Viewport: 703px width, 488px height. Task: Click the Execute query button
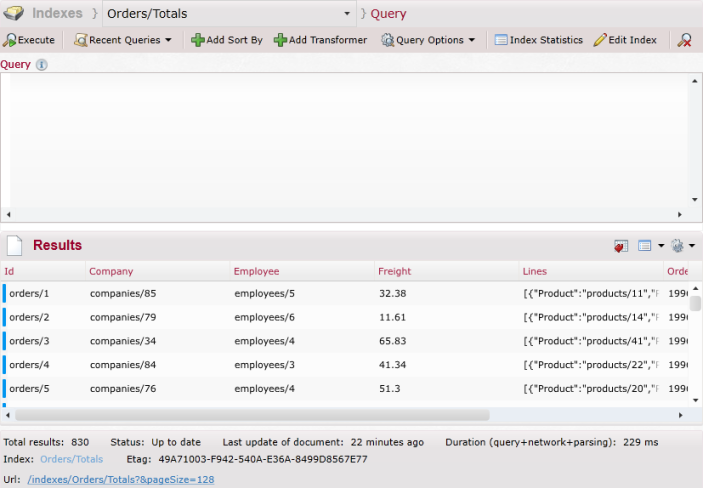pos(29,40)
